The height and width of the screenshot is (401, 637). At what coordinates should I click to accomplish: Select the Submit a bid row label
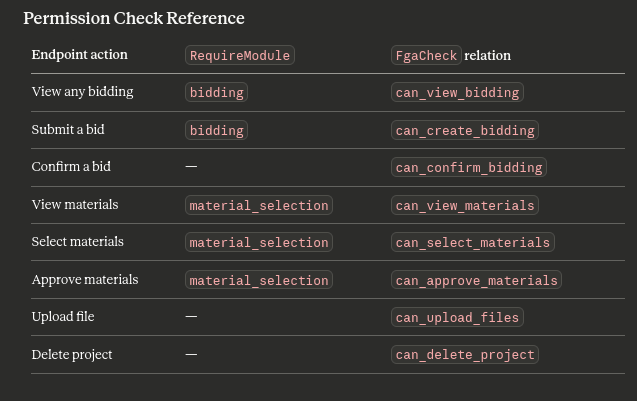68,130
